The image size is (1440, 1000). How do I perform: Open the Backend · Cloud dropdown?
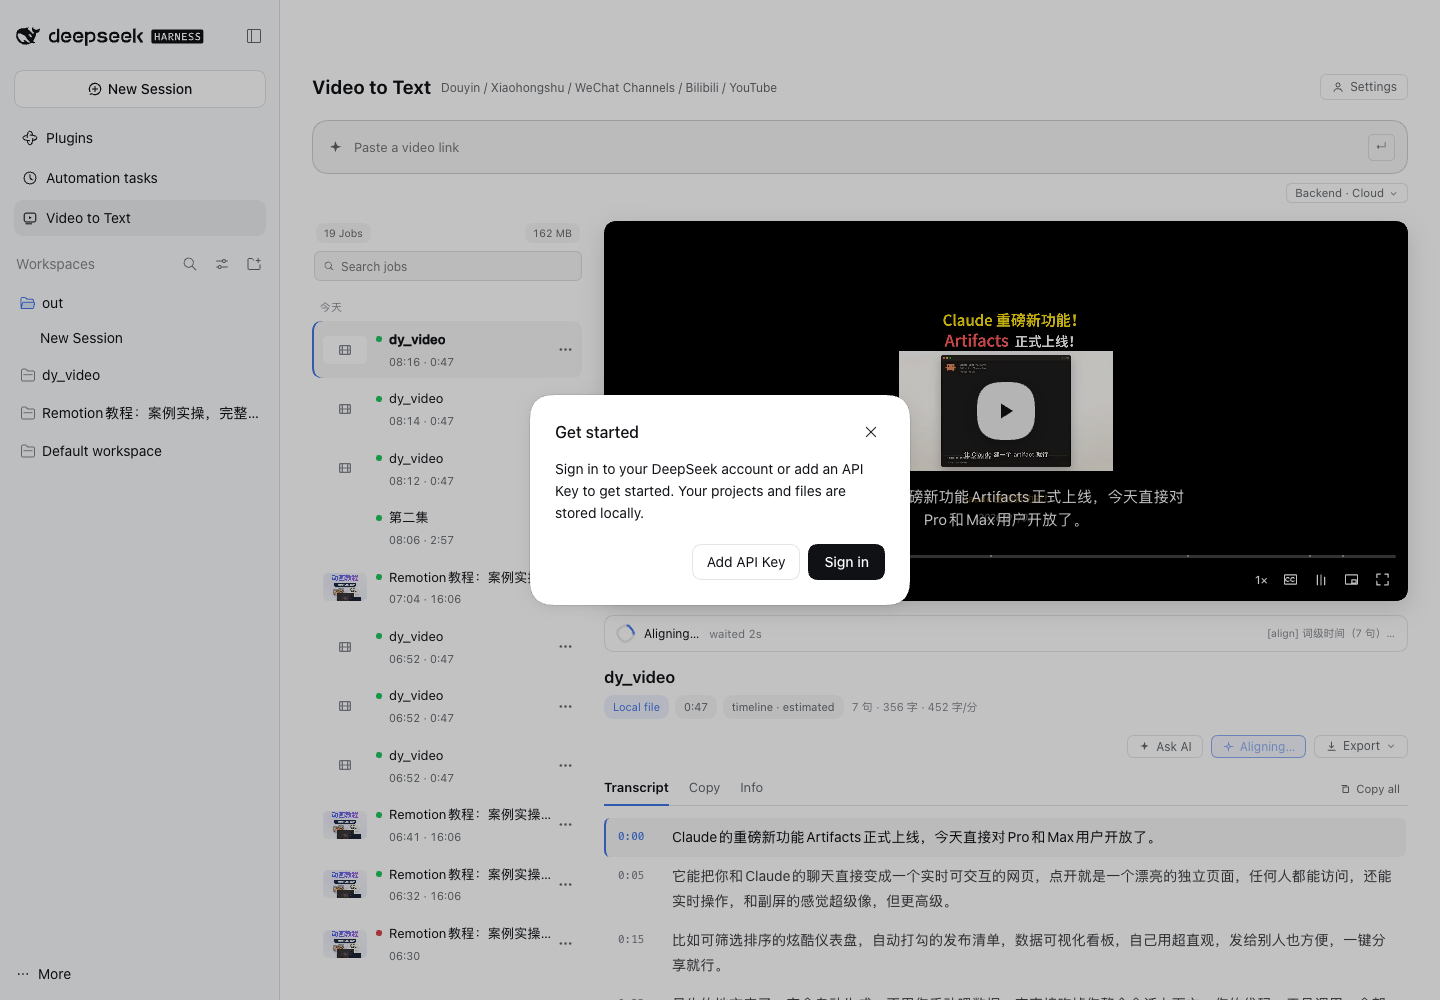tap(1346, 193)
